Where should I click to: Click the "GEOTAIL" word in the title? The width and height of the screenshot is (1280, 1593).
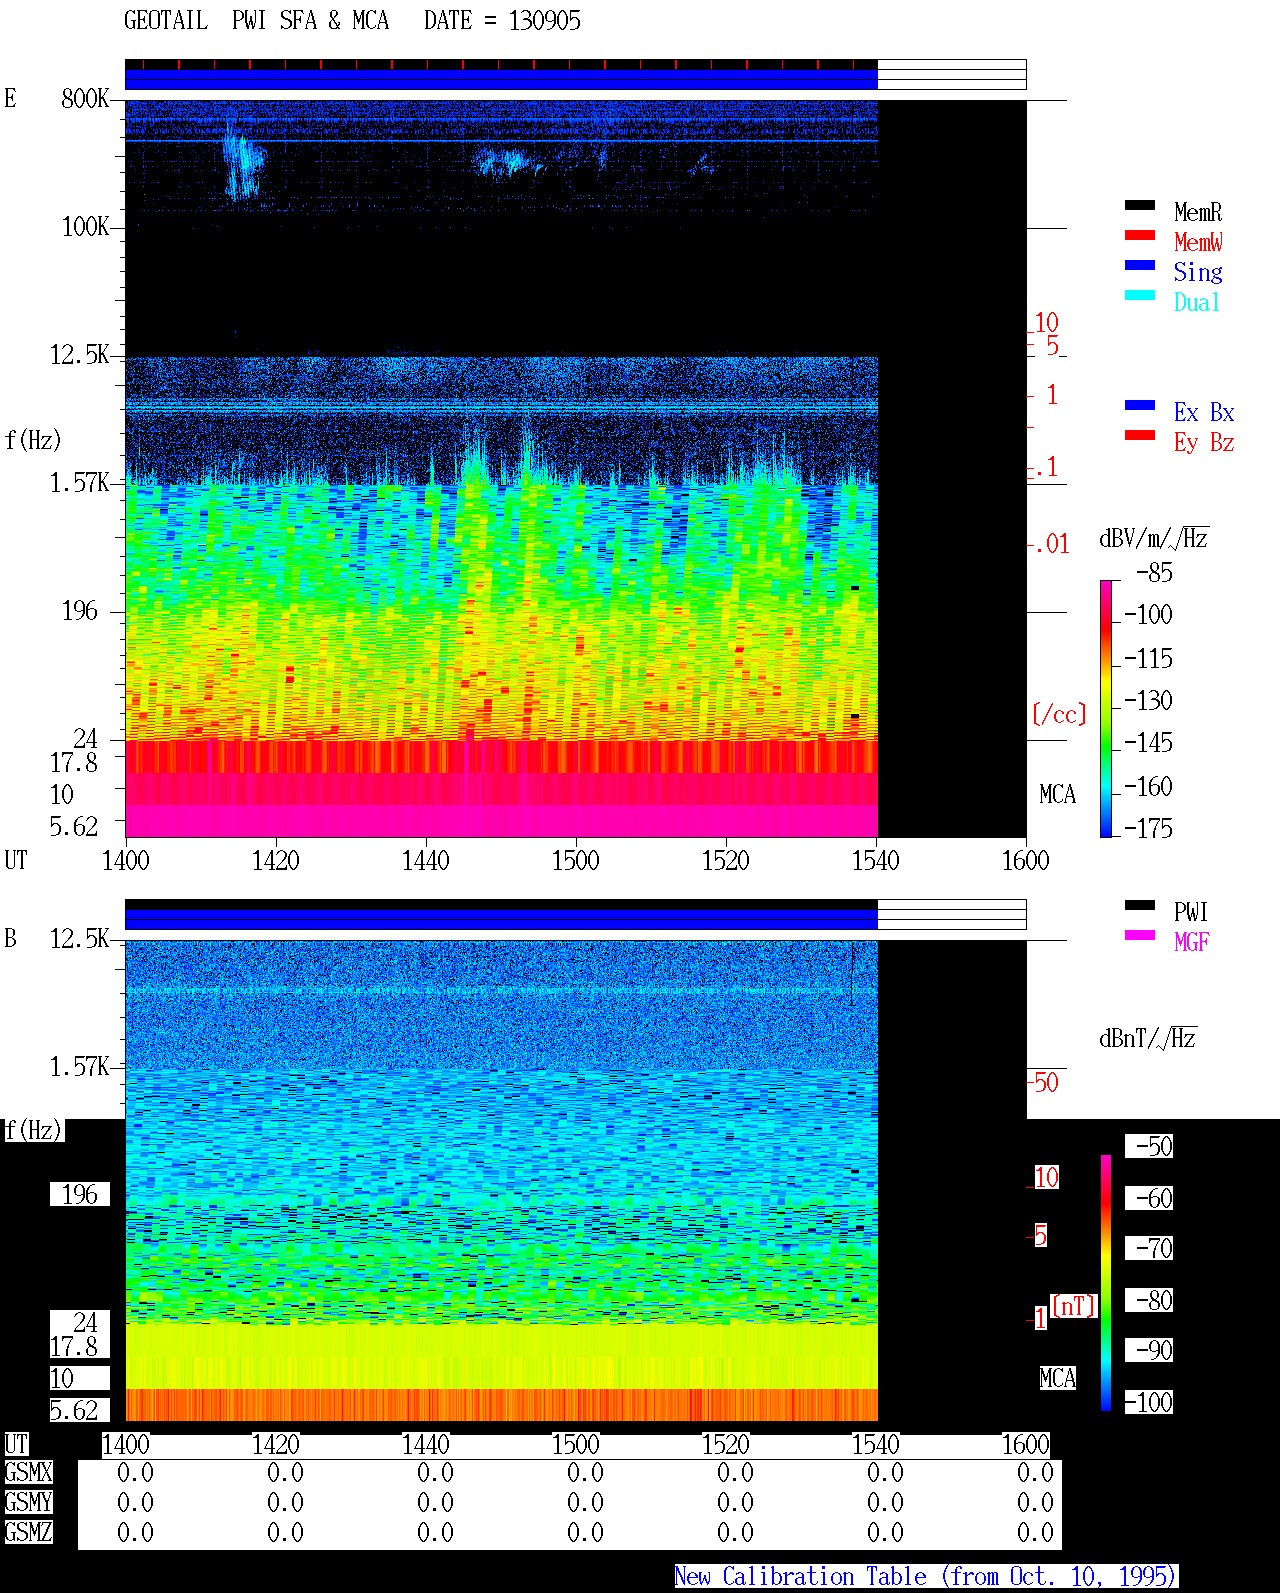click(166, 21)
